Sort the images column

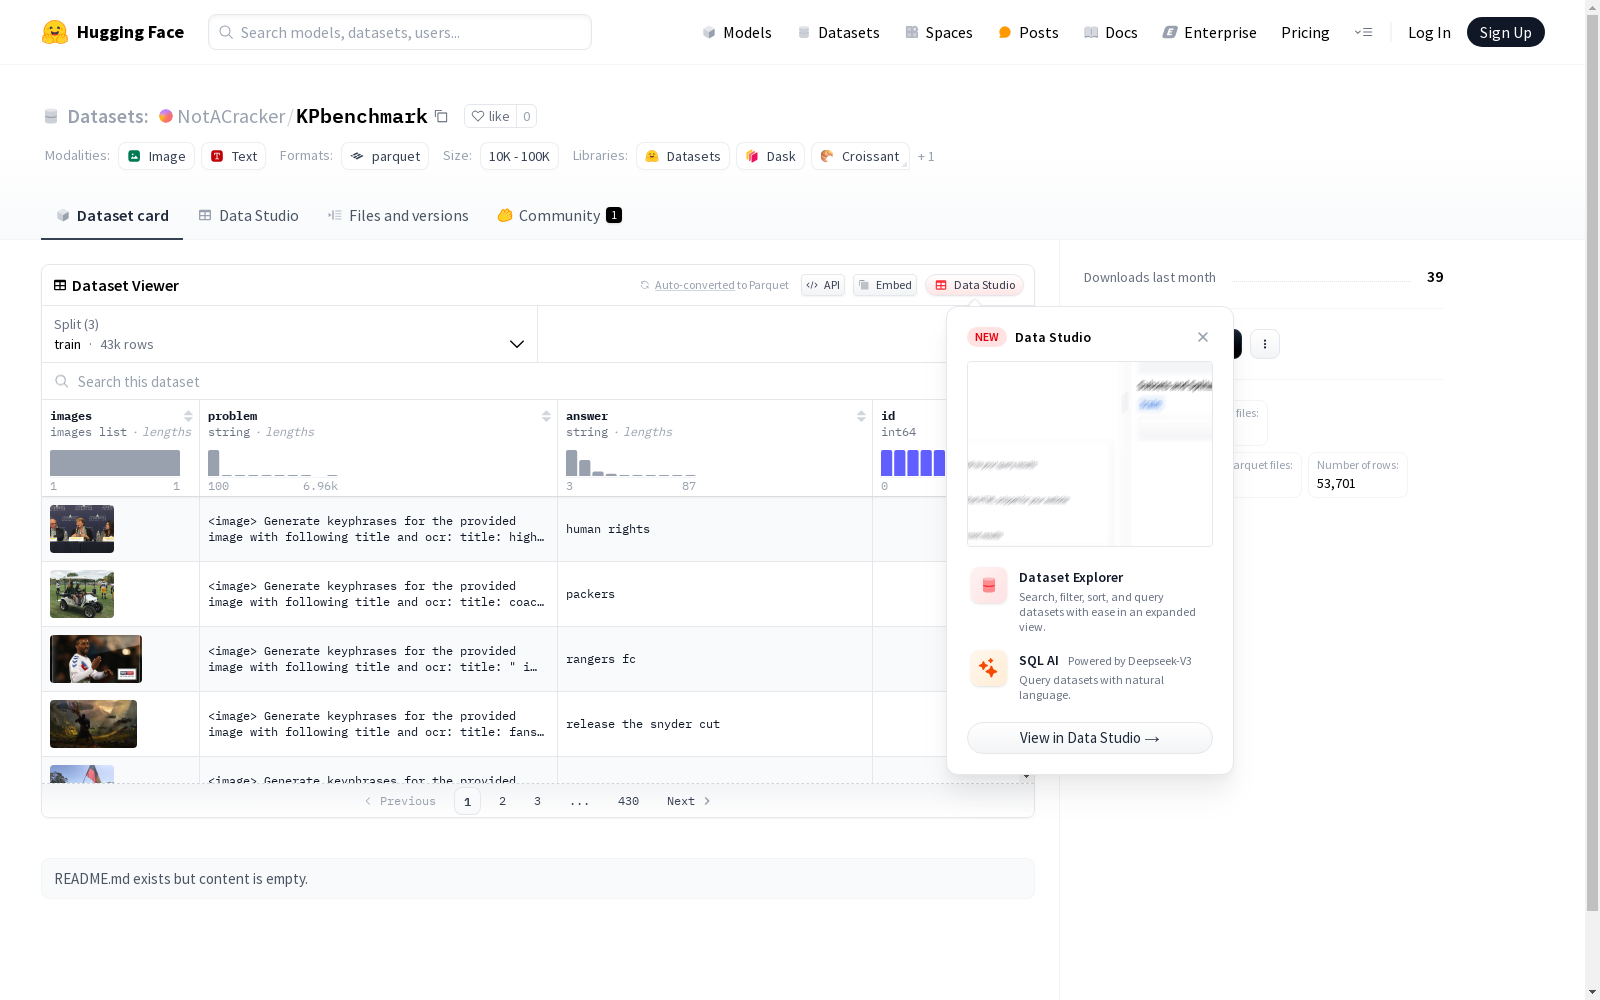pyautogui.click(x=188, y=416)
